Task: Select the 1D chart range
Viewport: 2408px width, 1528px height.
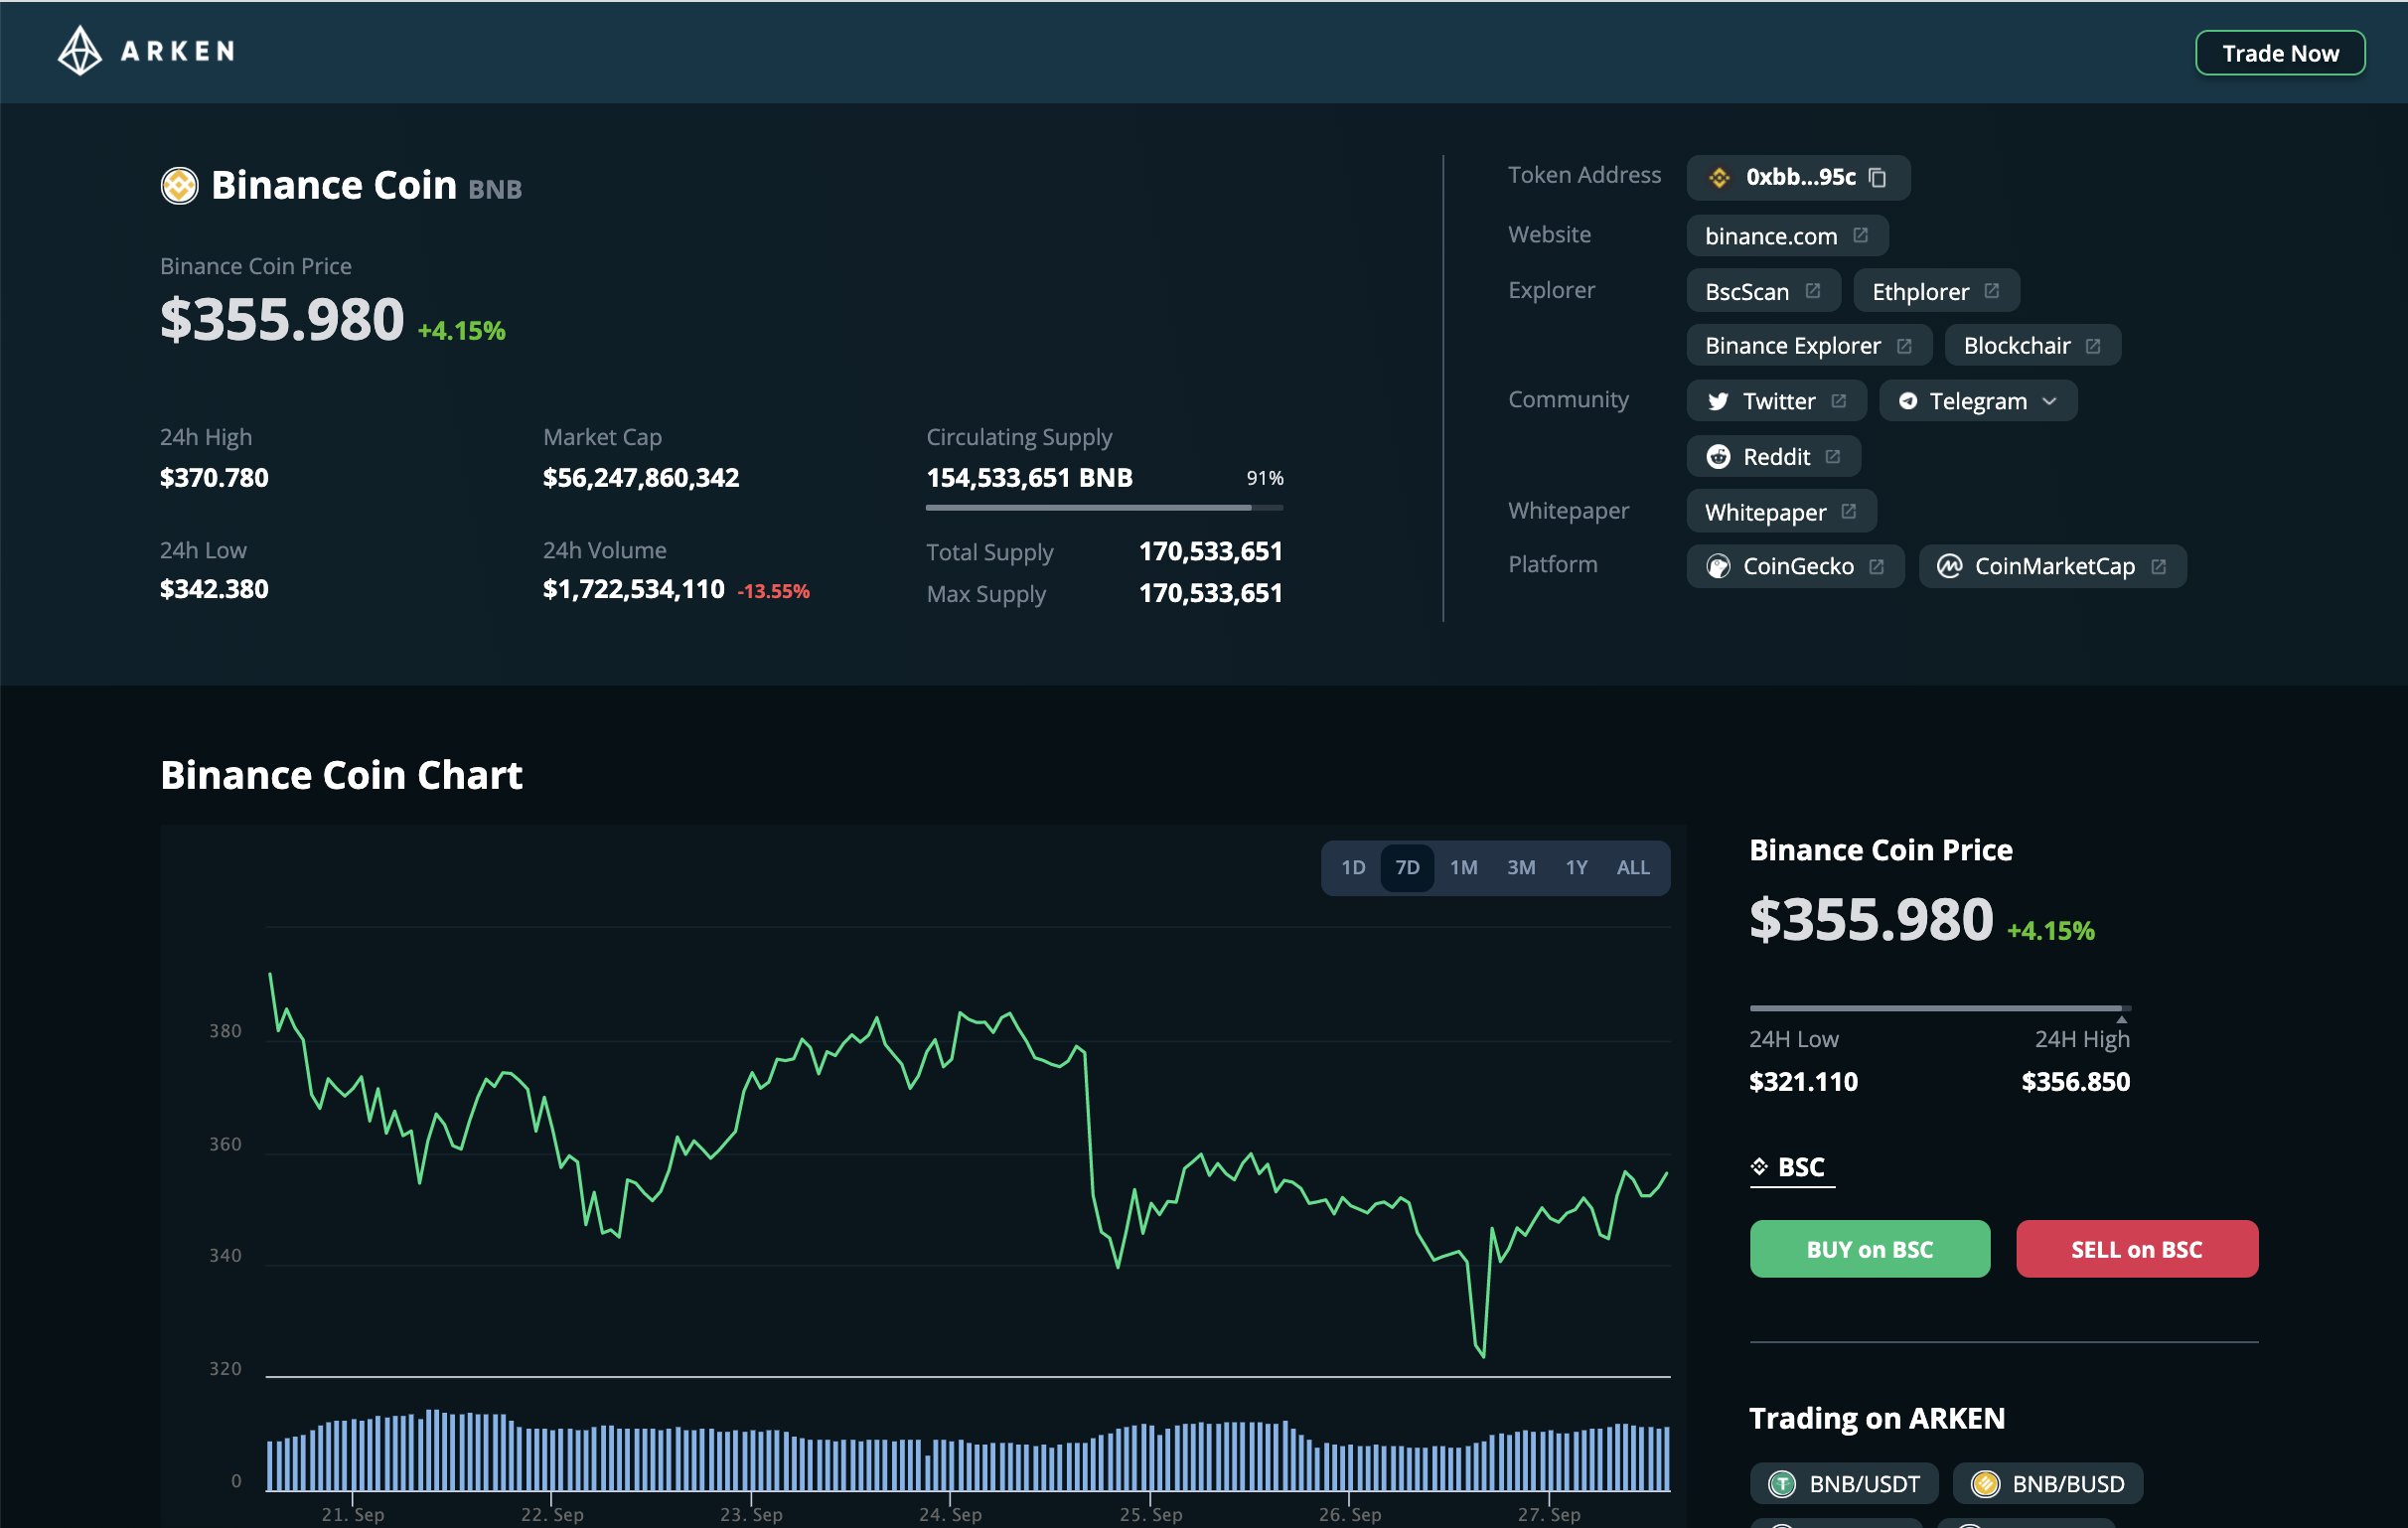Action: [x=1353, y=868]
